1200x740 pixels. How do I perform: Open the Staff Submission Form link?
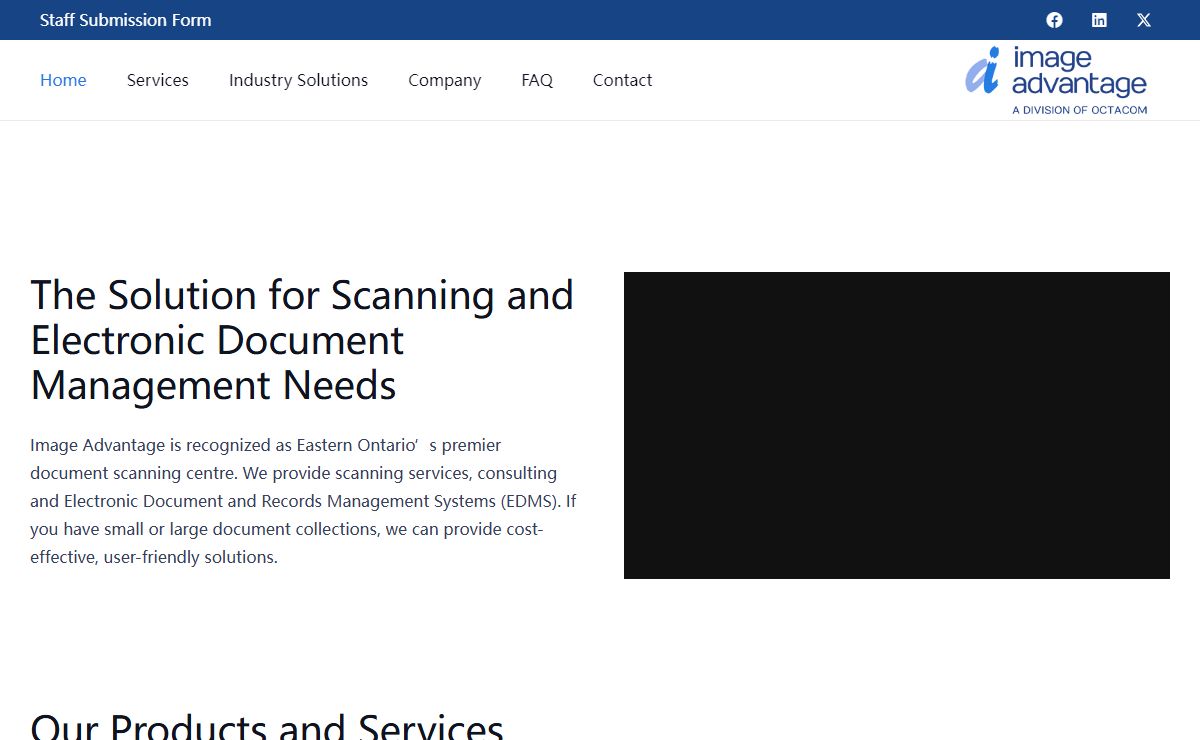[x=126, y=20]
